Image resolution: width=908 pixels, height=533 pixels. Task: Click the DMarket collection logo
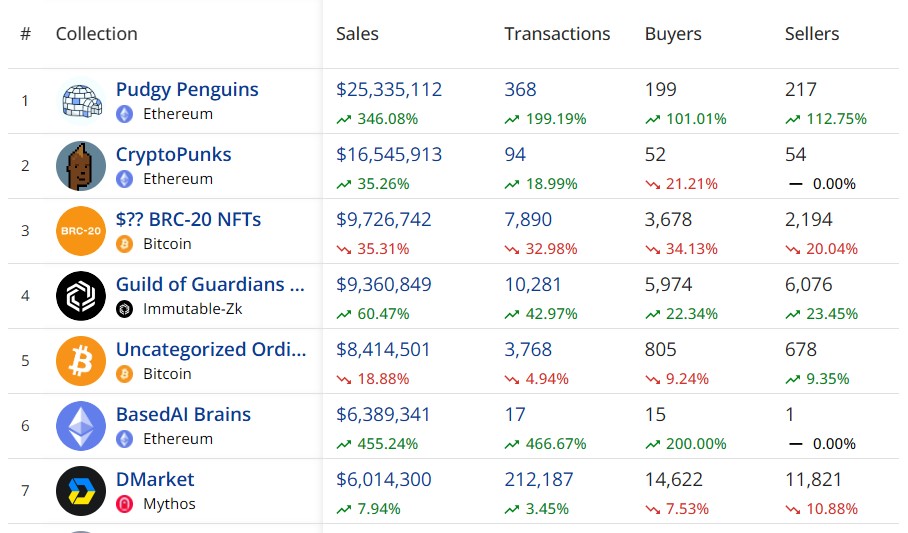pos(81,491)
